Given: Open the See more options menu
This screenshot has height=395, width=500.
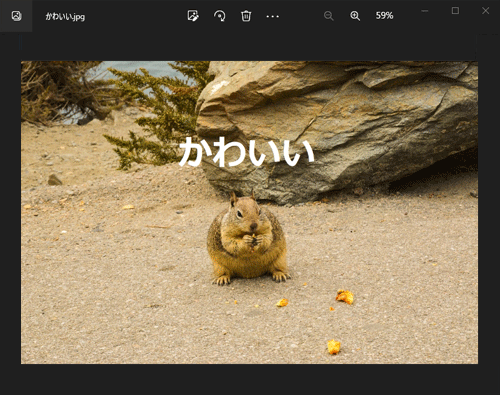Looking at the screenshot, I should [273, 16].
